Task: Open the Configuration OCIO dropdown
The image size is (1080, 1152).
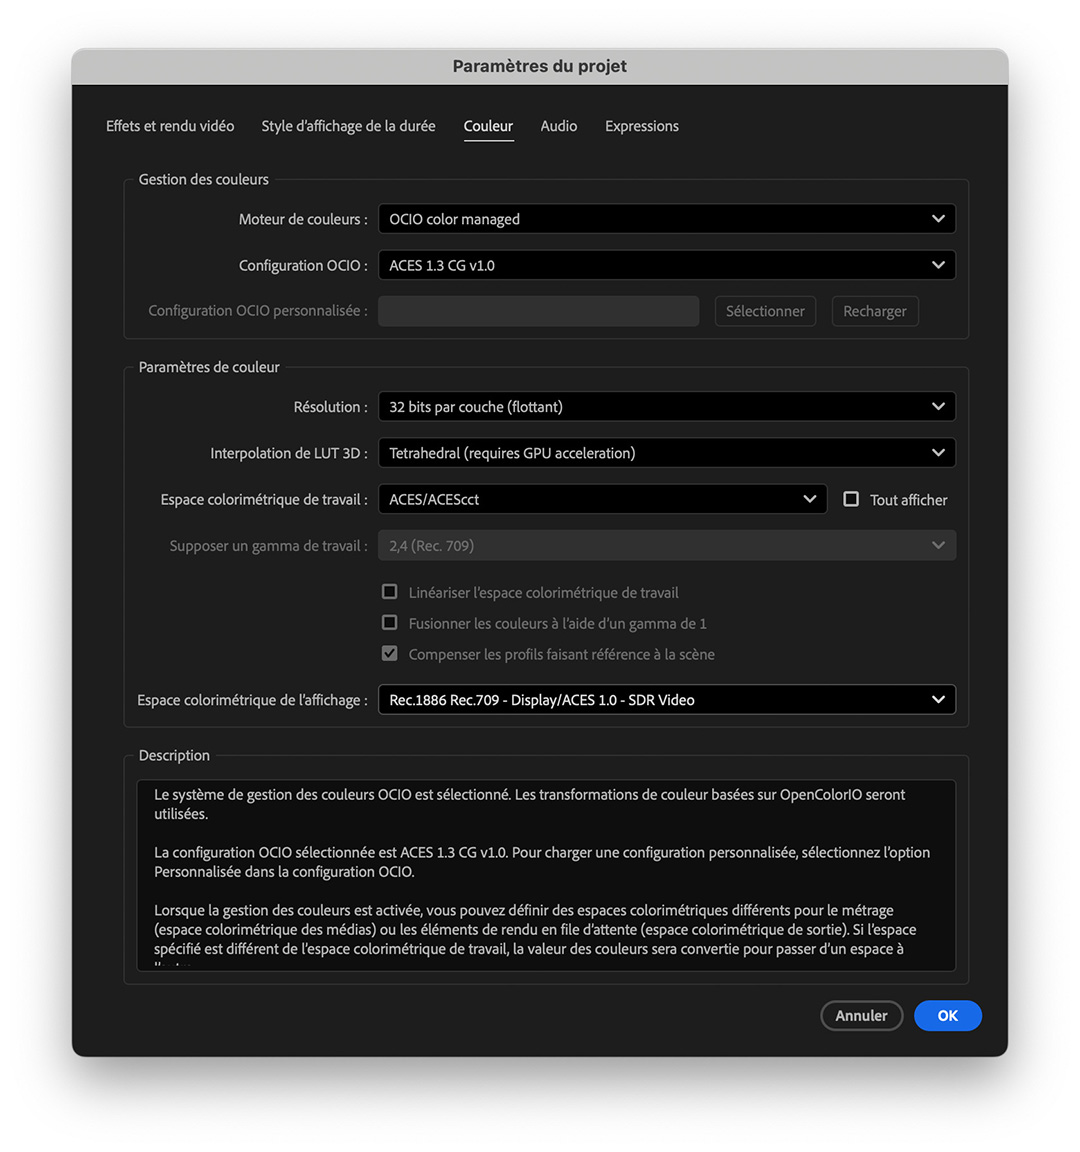Action: pos(666,265)
